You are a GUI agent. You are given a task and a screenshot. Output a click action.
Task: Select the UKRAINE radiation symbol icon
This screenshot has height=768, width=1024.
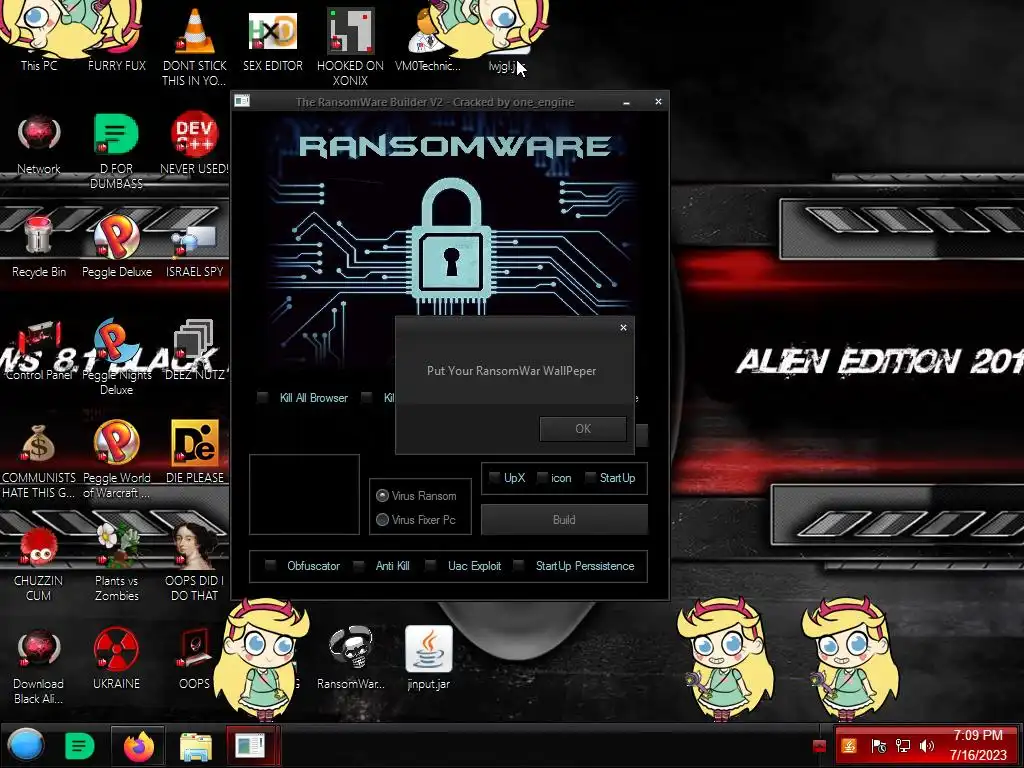116,658
